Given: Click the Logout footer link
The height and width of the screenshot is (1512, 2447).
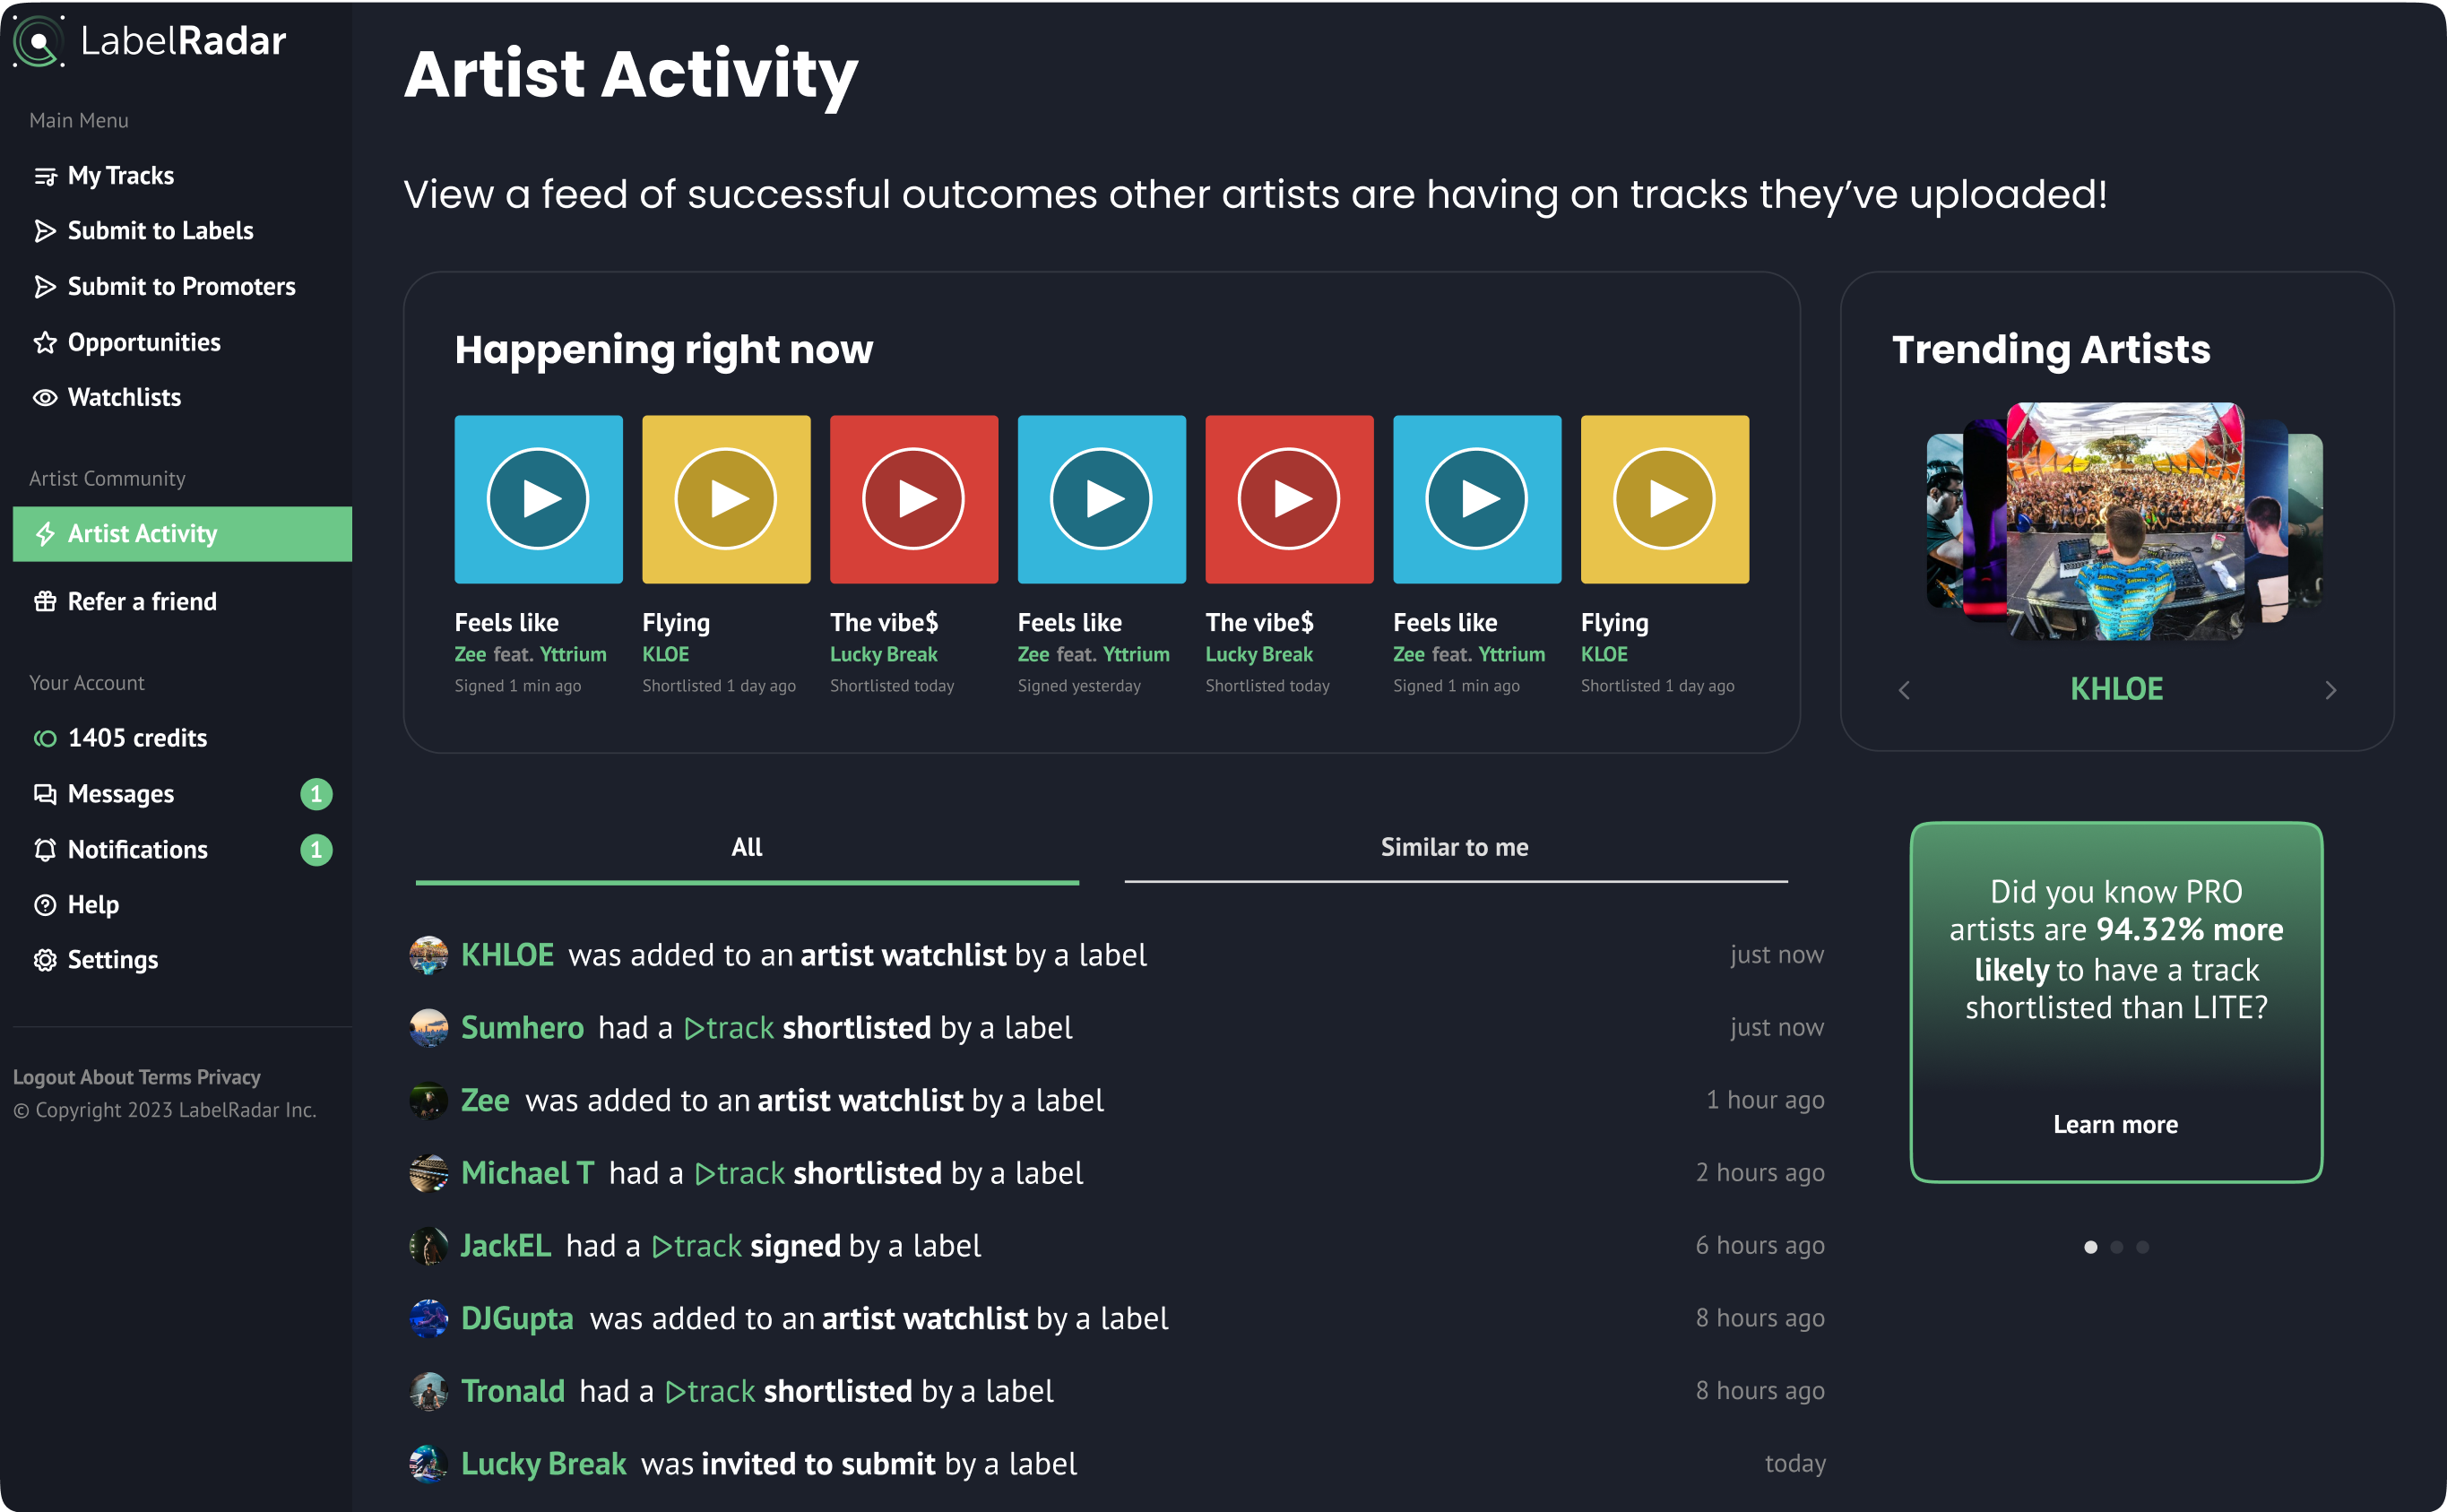Looking at the screenshot, I should pos(43,1077).
